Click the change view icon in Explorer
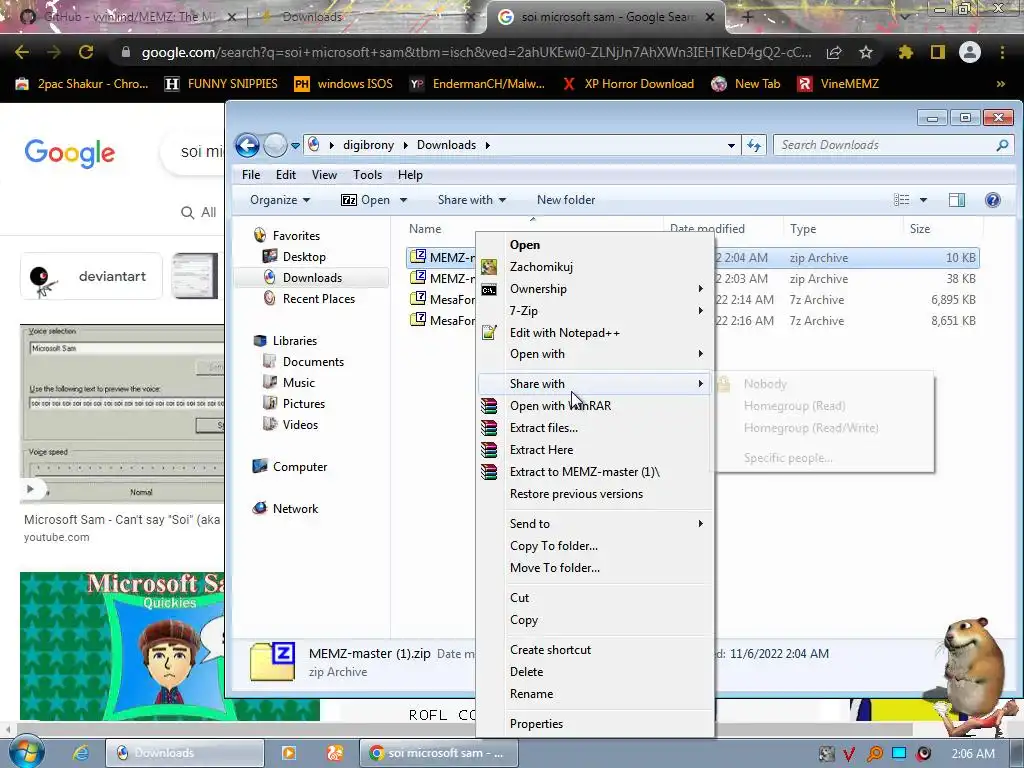The image size is (1024, 768). click(x=901, y=200)
